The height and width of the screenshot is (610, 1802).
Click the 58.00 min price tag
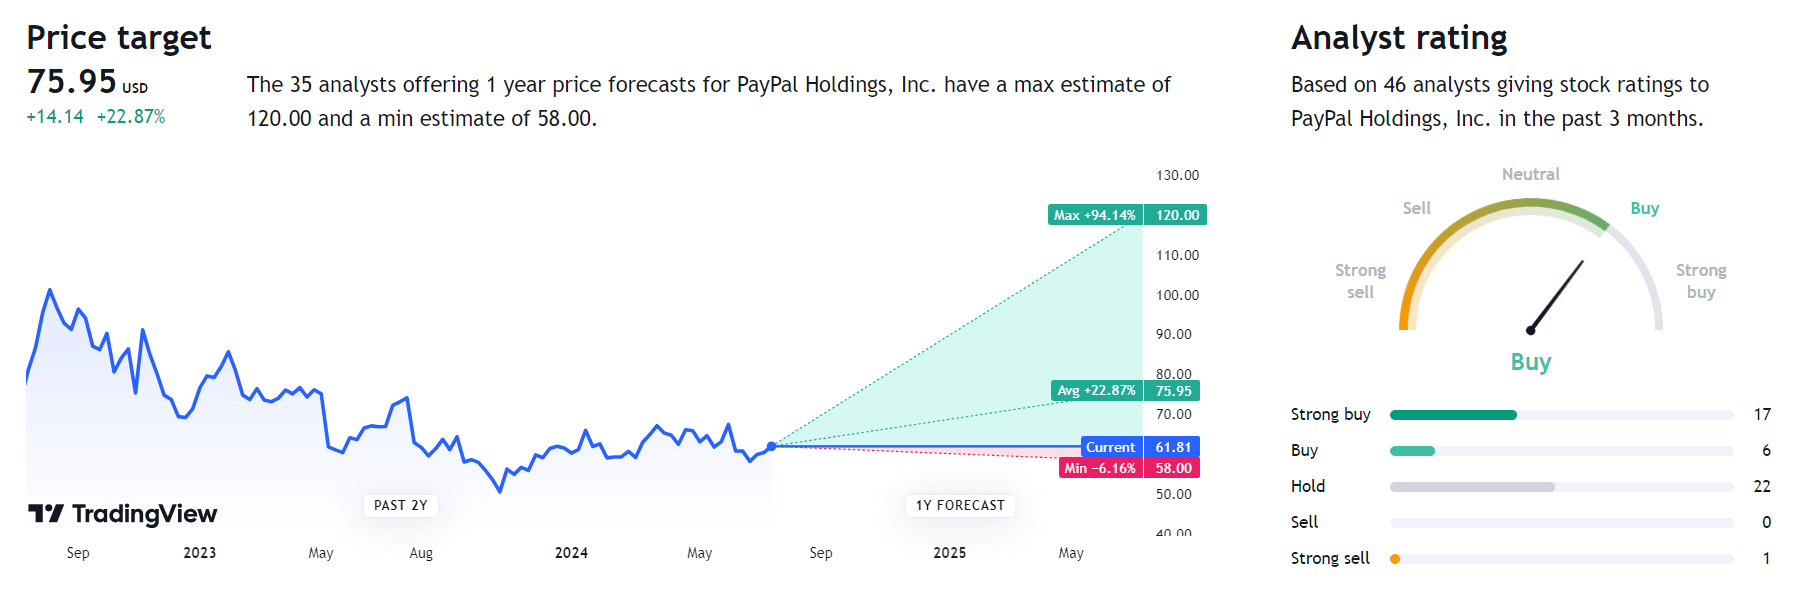[x=1172, y=468]
